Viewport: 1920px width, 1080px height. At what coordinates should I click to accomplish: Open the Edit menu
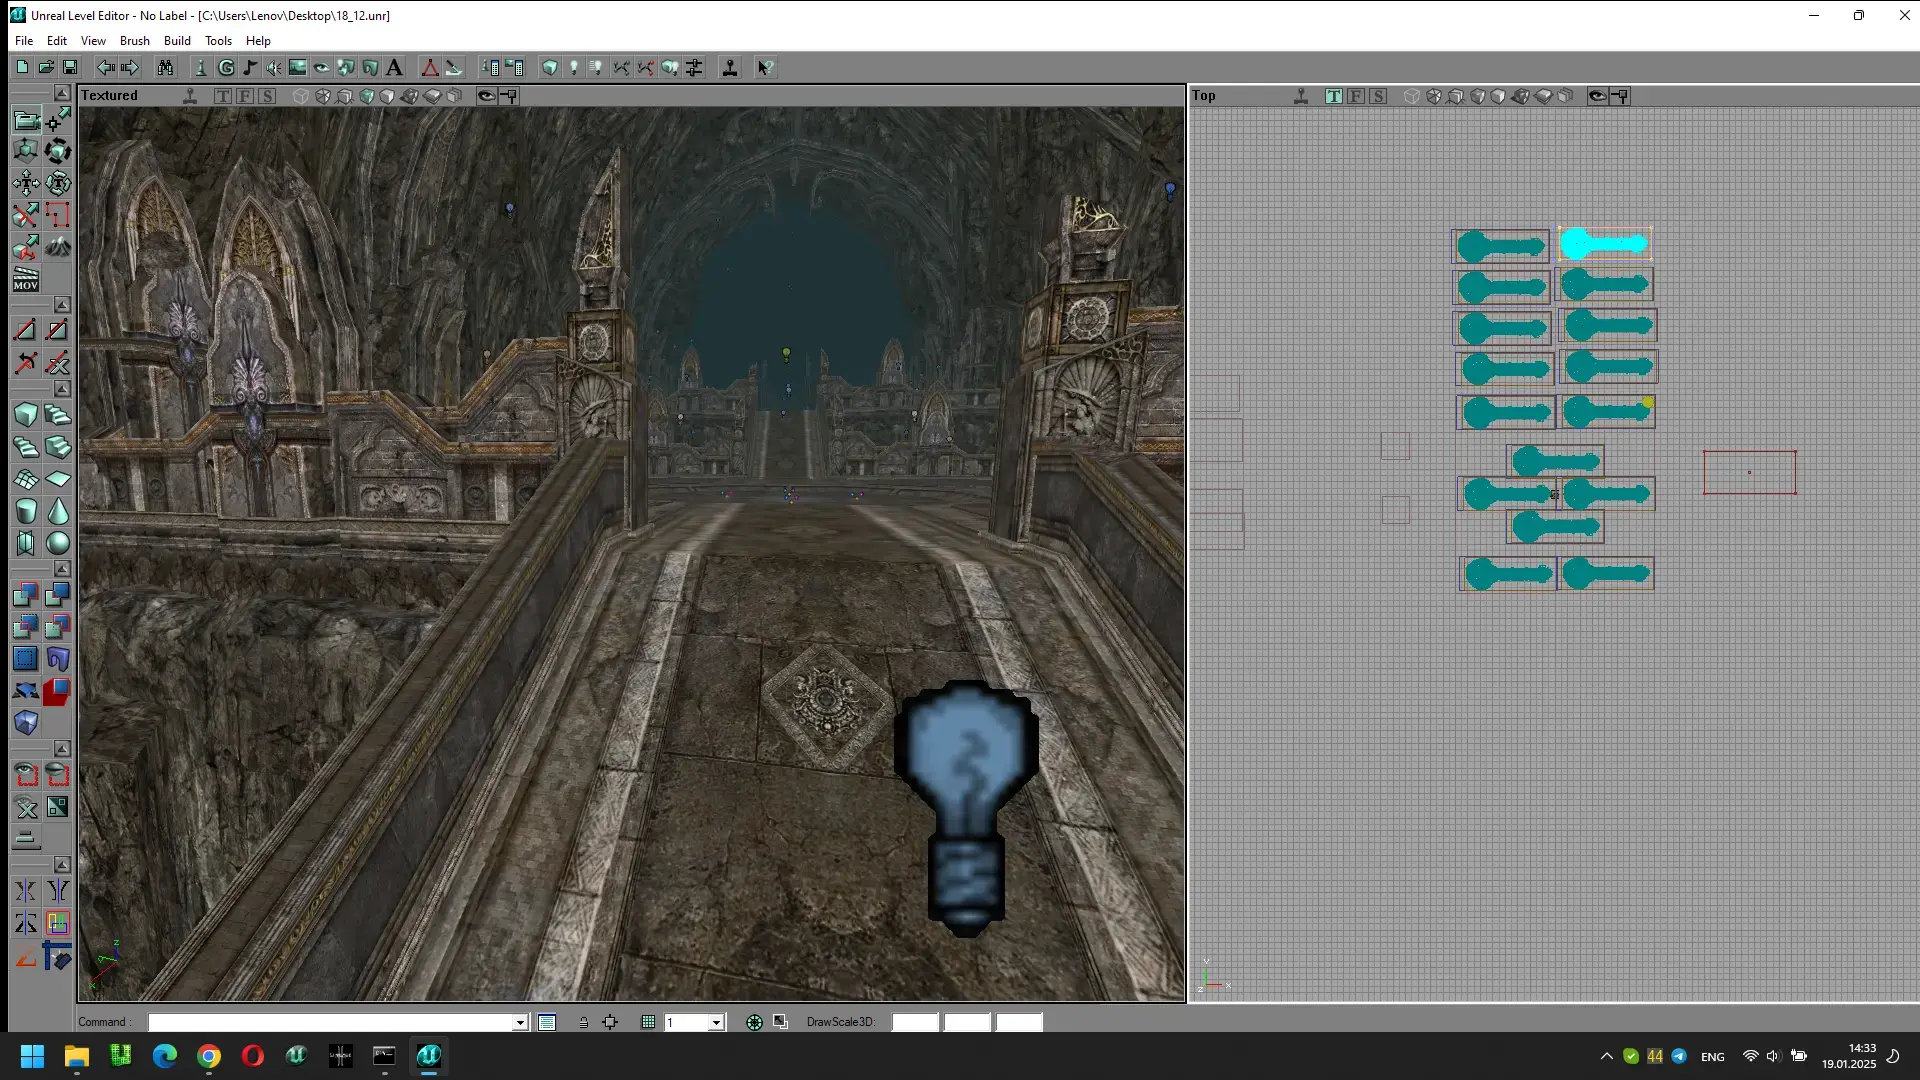(57, 41)
